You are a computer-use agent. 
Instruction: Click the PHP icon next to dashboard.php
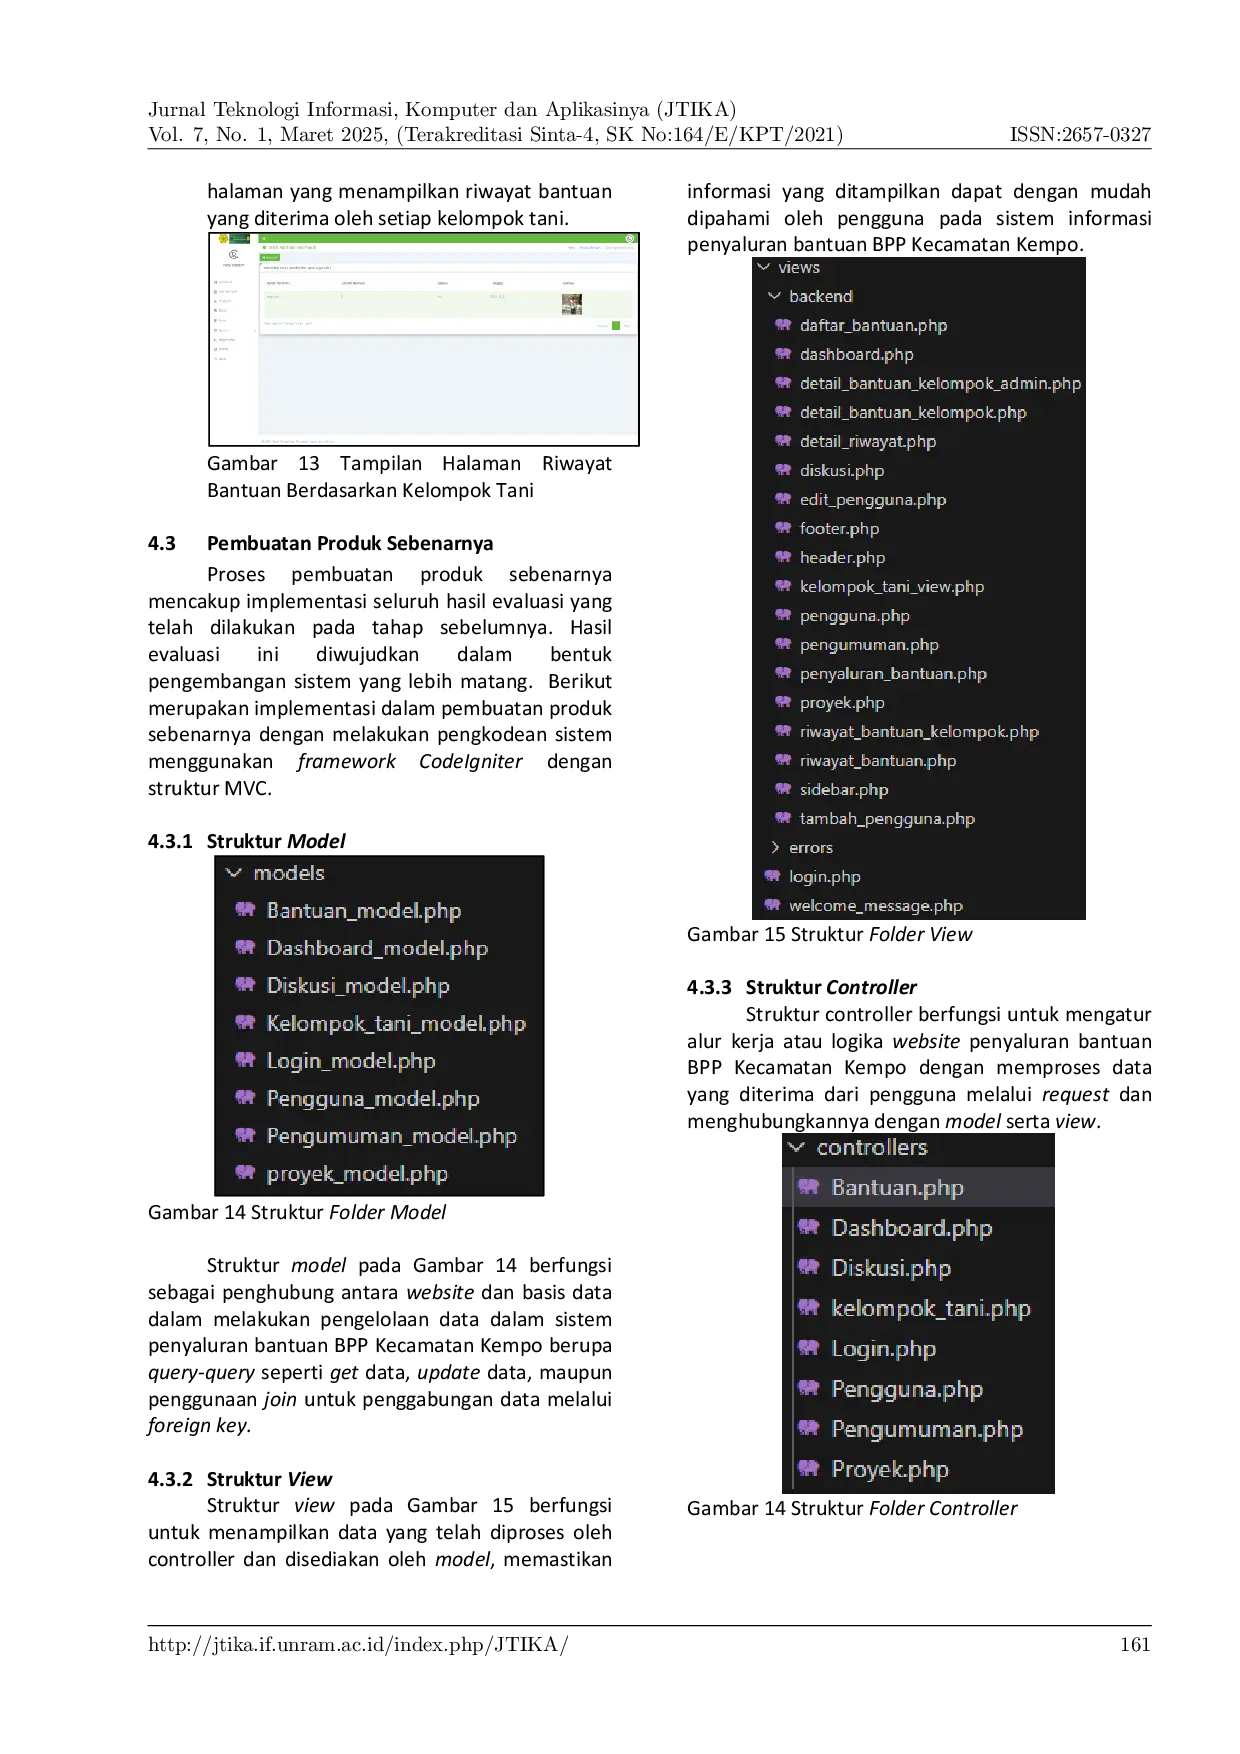[783, 354]
